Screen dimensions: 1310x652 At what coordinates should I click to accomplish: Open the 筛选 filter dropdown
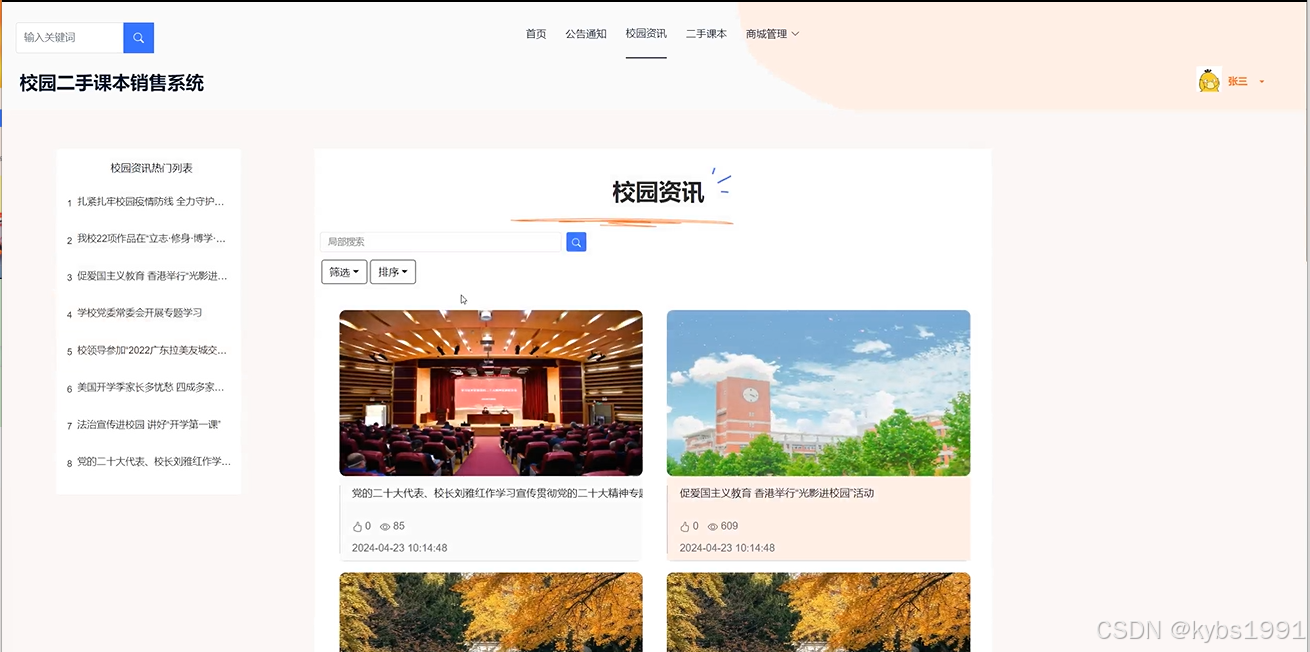point(344,272)
